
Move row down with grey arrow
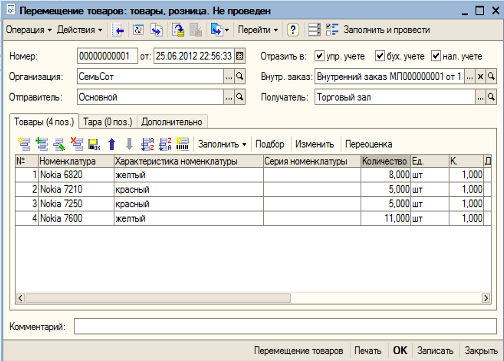(129, 144)
